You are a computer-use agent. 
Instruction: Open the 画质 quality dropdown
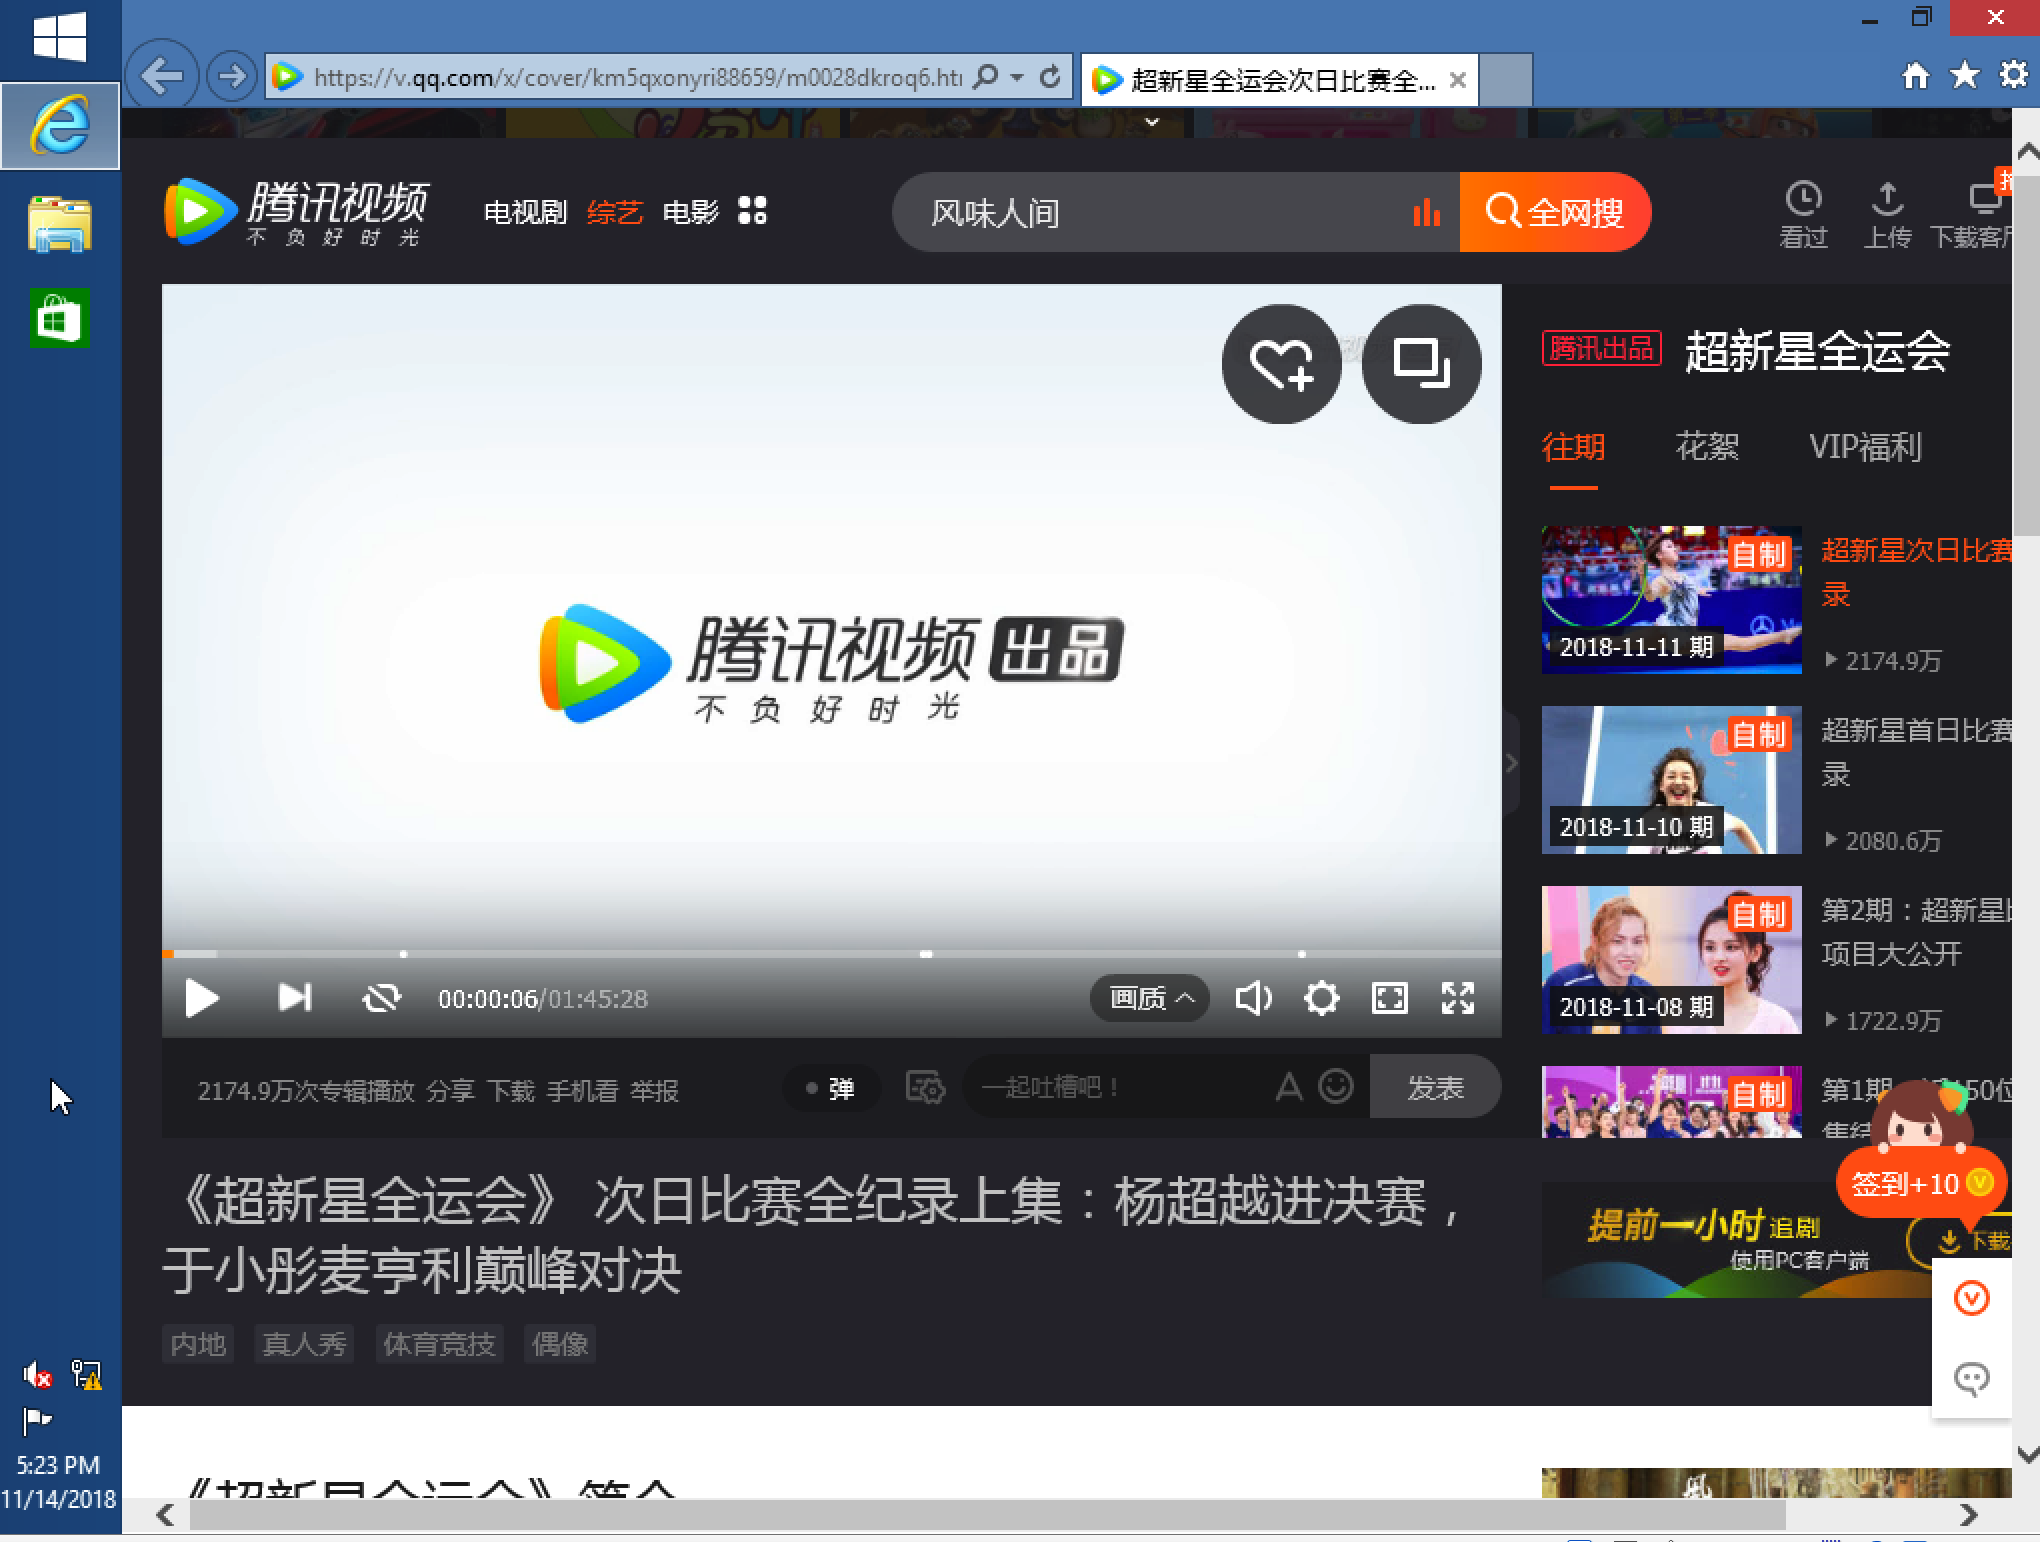coord(1148,997)
